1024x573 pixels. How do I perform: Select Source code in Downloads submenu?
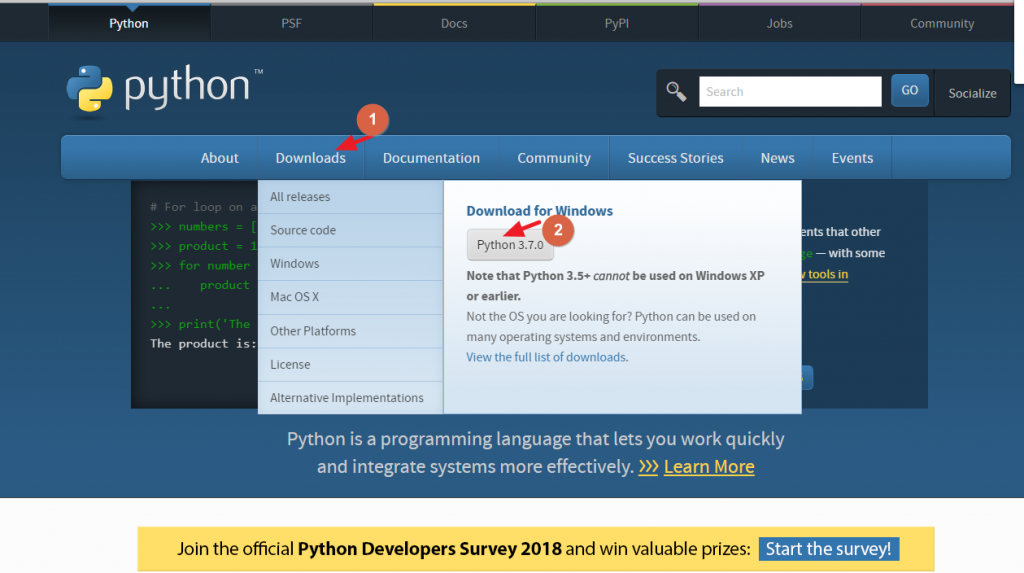(x=351, y=230)
